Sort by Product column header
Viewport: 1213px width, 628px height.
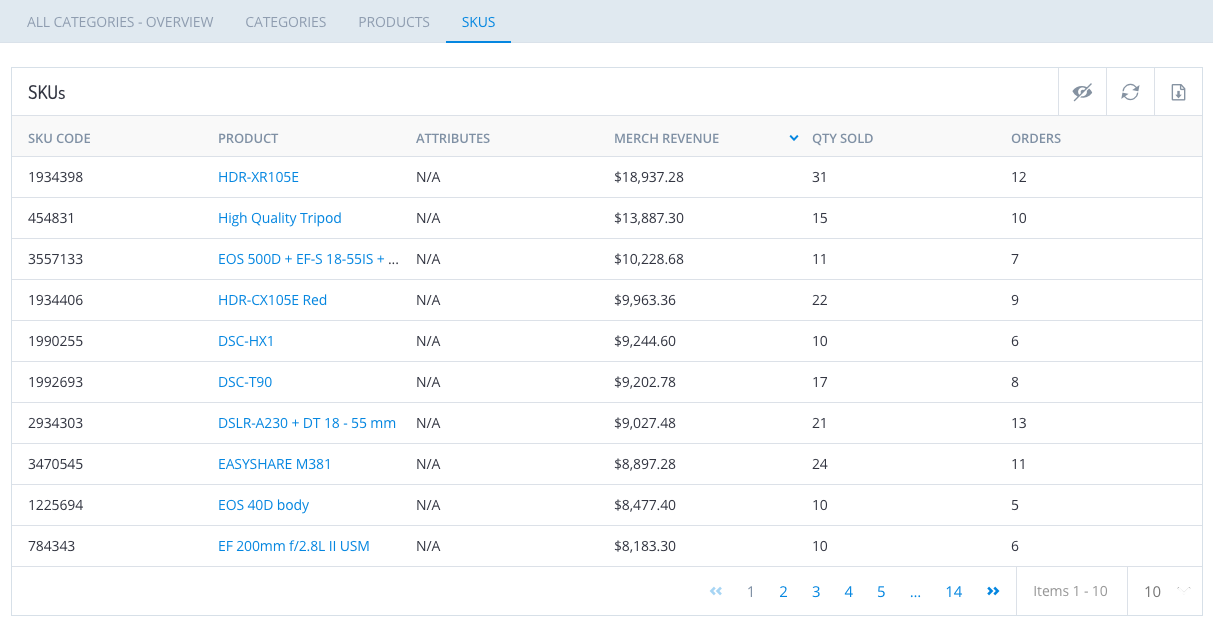[248, 138]
